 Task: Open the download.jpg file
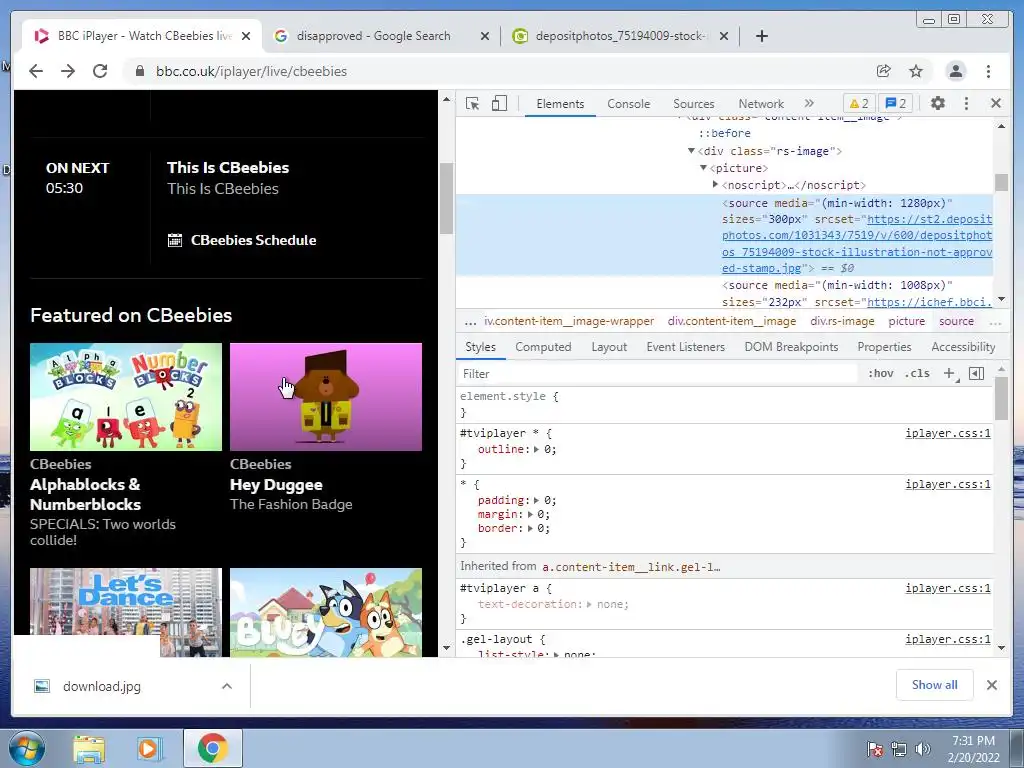[102, 686]
